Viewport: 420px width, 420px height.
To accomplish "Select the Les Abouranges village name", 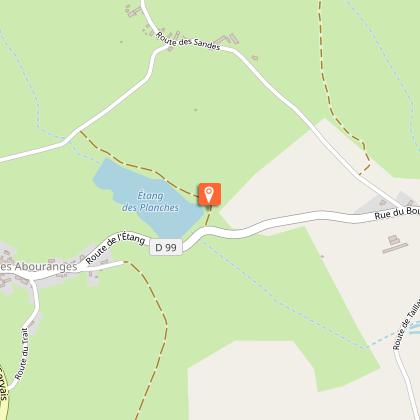I will pos(39,267).
